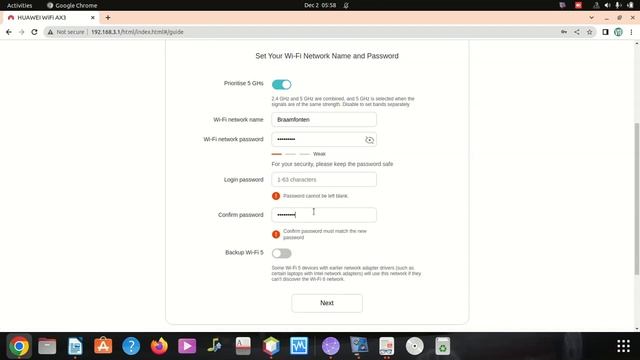
Task: Show all applications grid
Action: [623, 346]
